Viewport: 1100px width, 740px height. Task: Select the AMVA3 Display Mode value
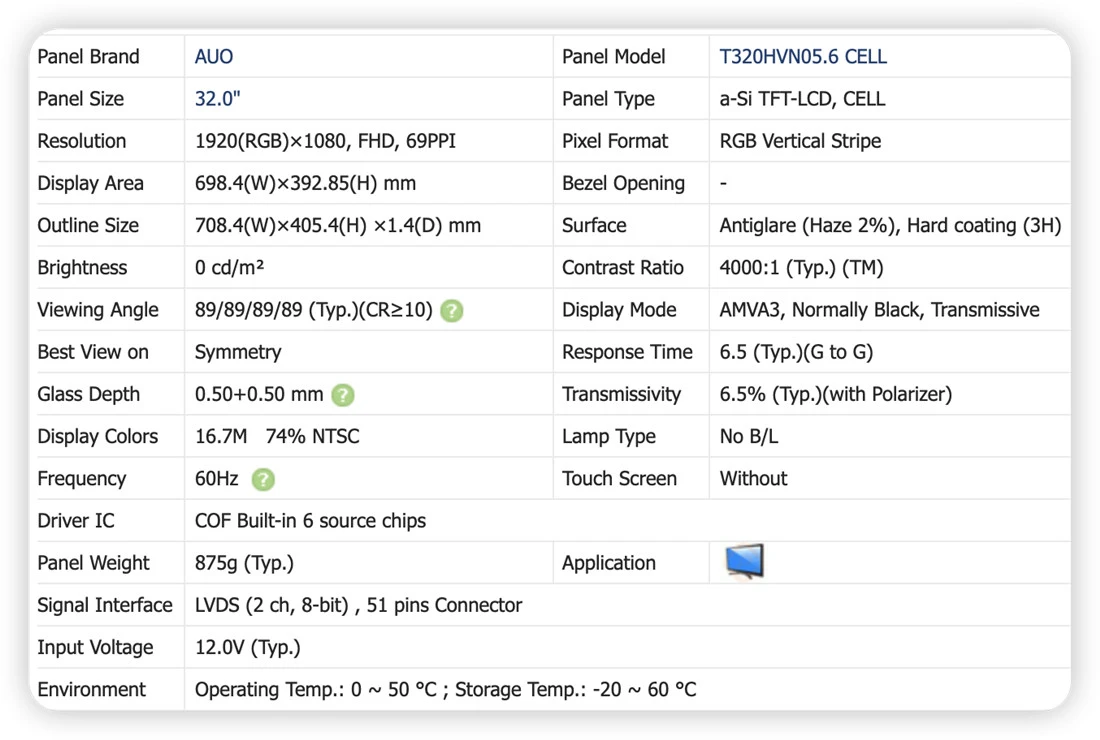880,310
